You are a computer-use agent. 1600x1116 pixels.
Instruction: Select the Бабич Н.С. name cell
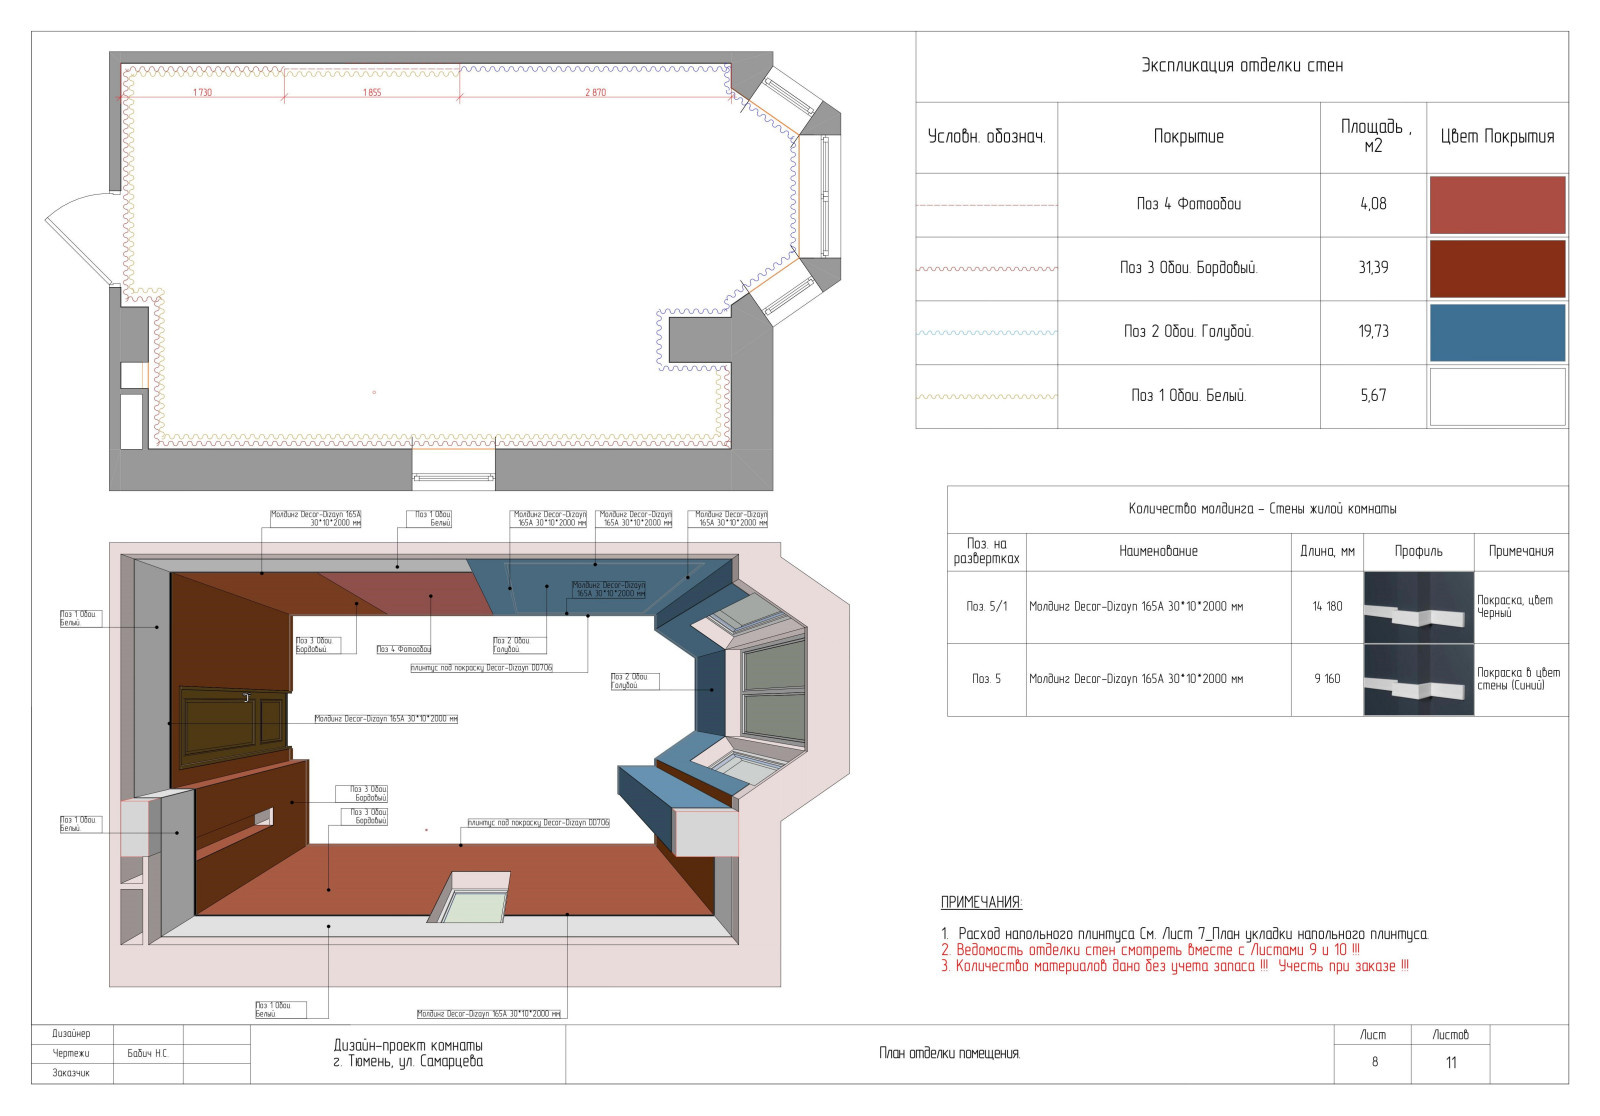(x=148, y=1054)
